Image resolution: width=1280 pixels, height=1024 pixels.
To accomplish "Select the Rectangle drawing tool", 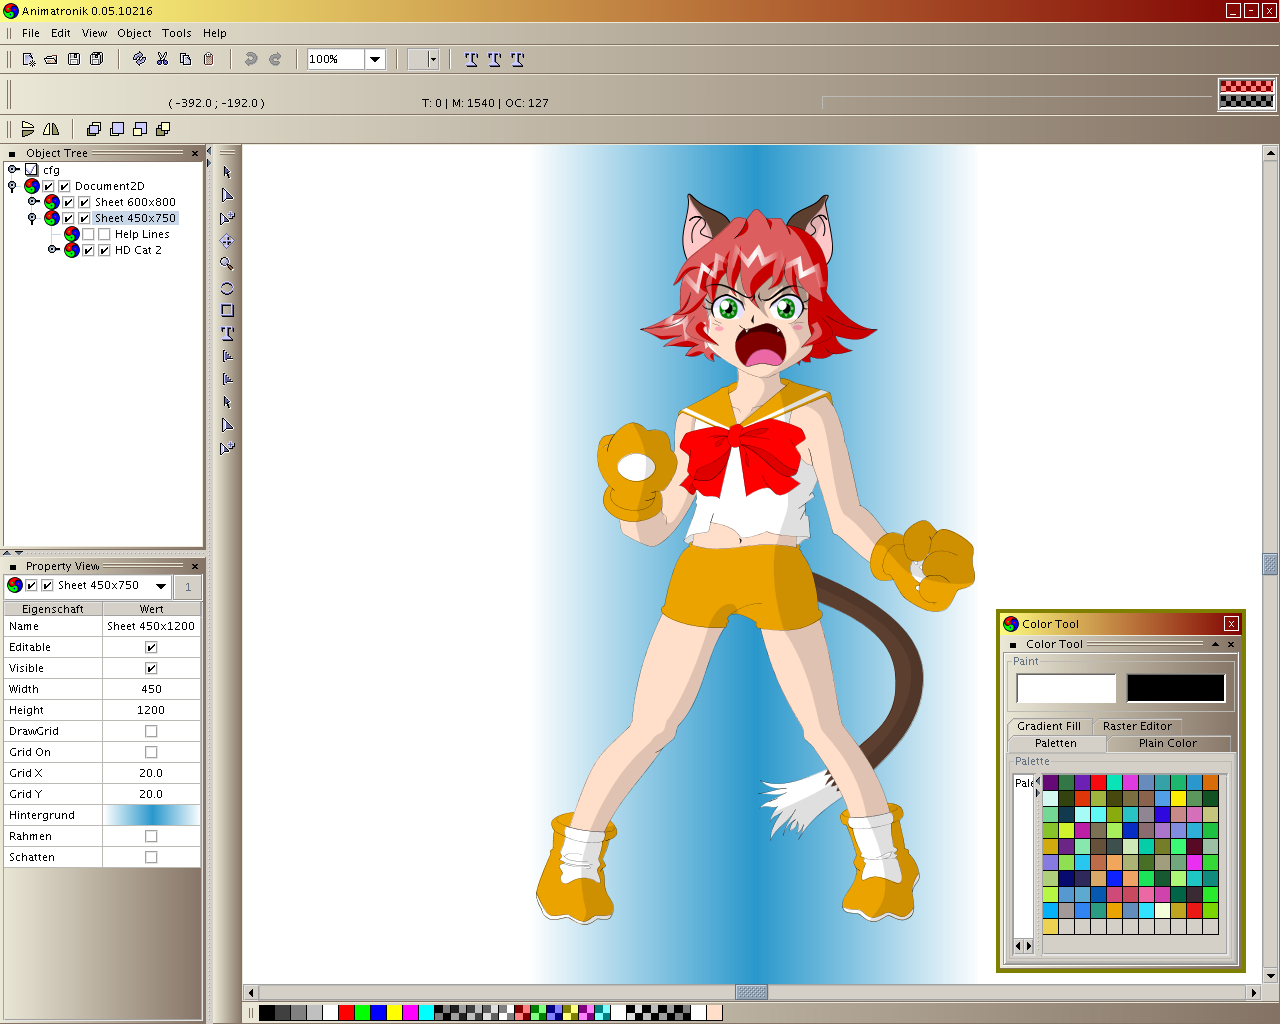I will 227,311.
